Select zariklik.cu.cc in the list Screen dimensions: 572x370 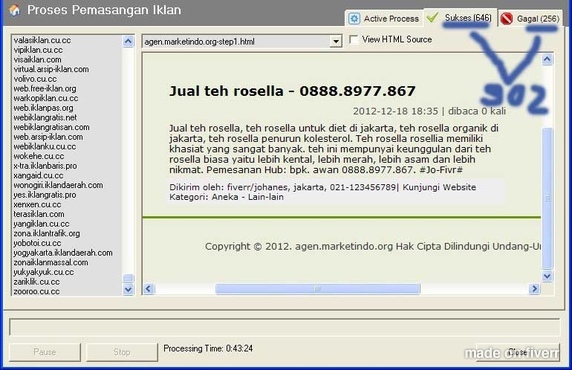coord(36,282)
